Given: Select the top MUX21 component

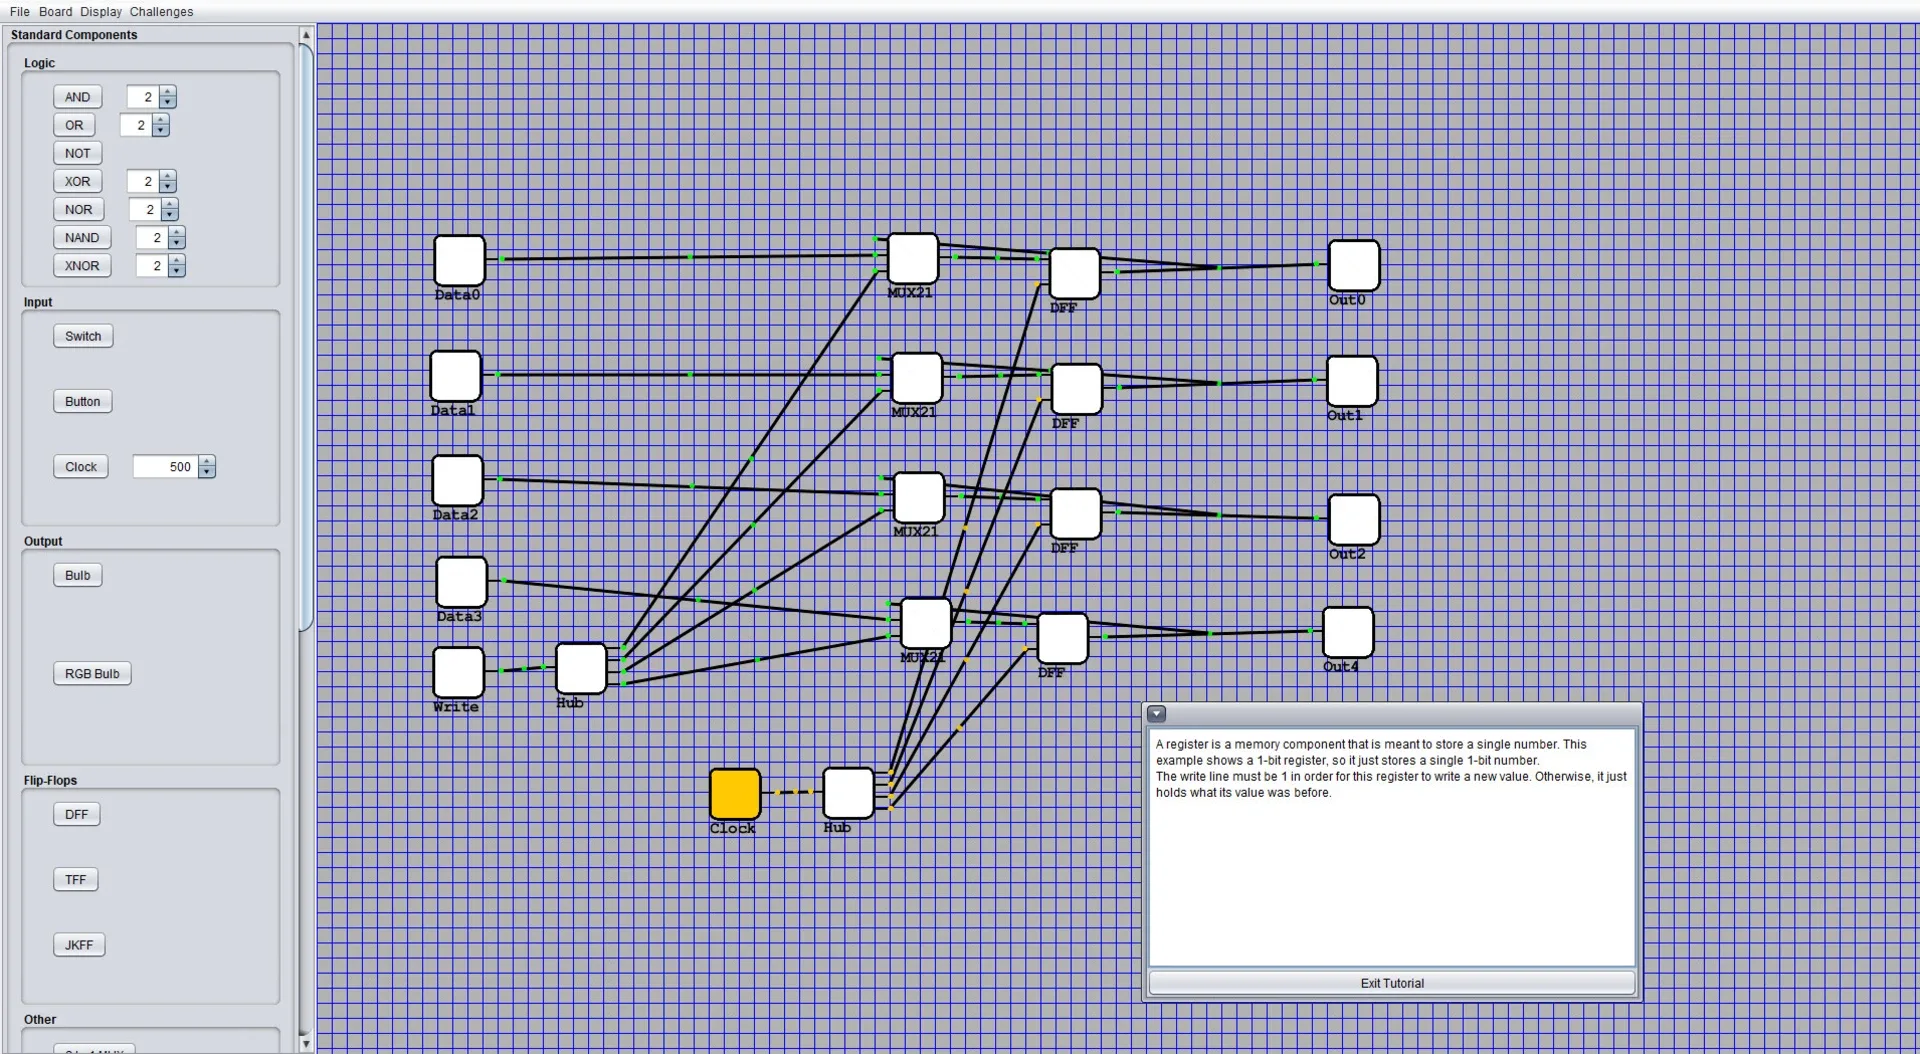Looking at the screenshot, I should pyautogui.click(x=912, y=258).
